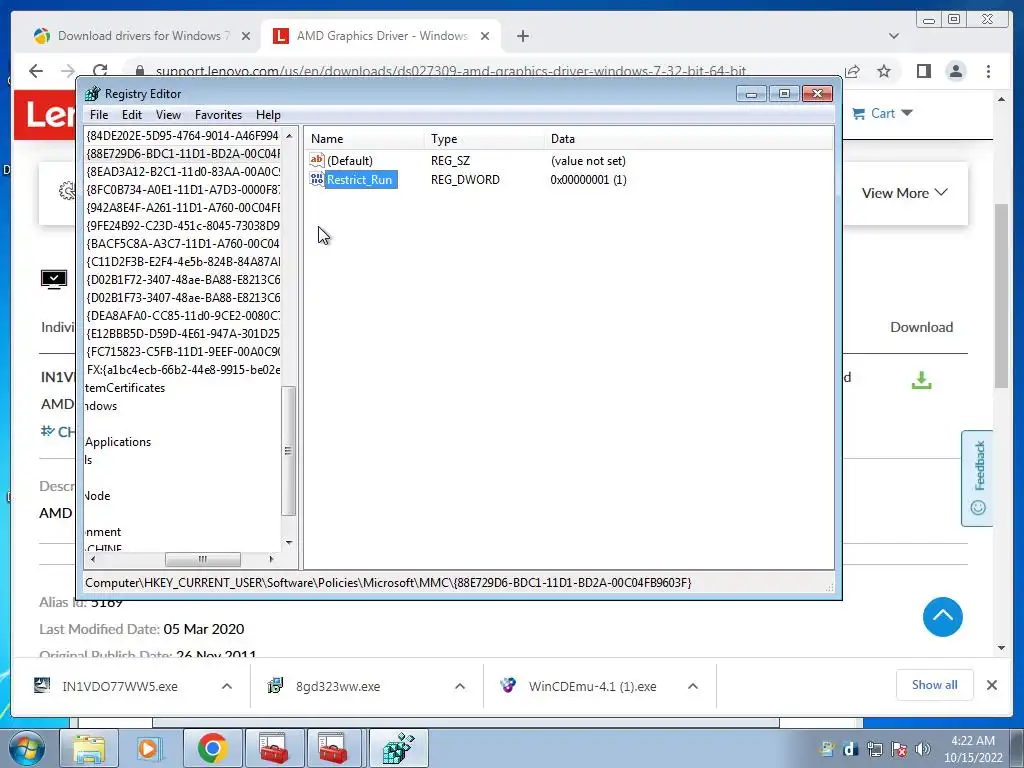Screen dimensions: 1024x768
Task: Select key {9FE24B92-C23D-451c-8045-73038D9
Action: (x=182, y=225)
